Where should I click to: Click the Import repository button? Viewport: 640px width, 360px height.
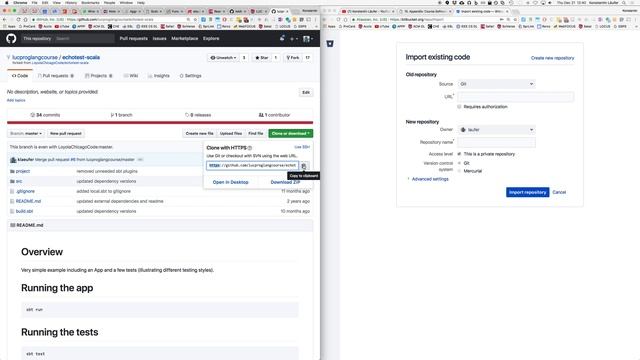(x=527, y=192)
